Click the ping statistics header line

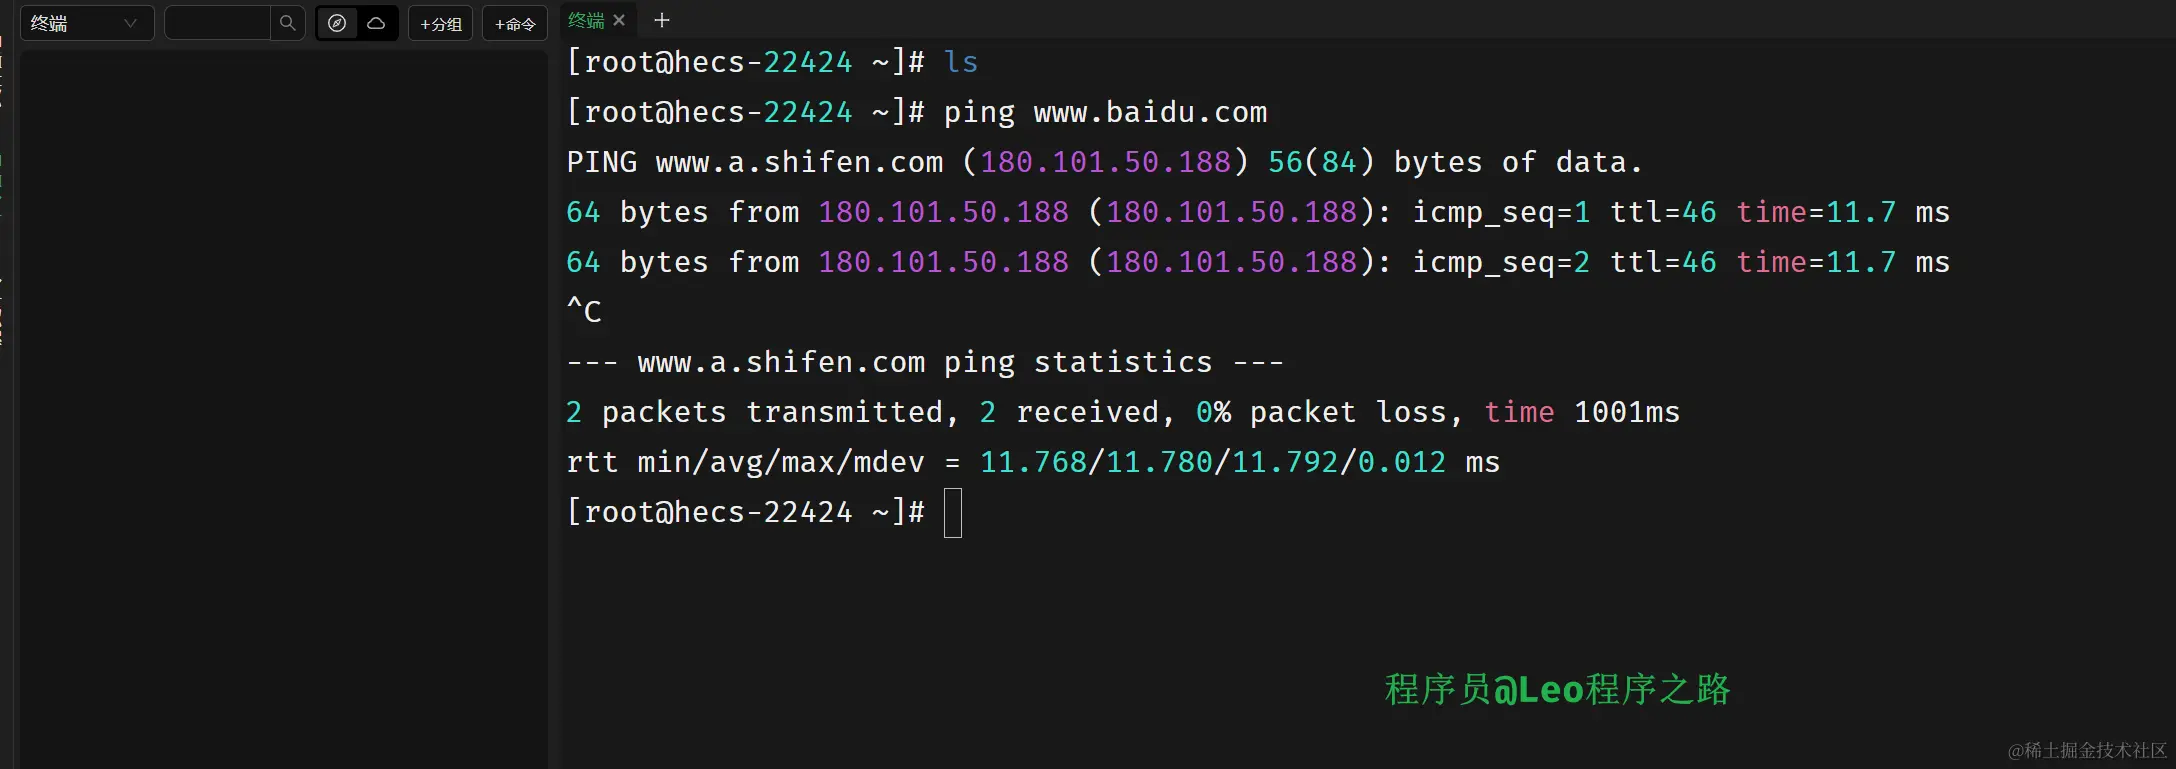(924, 361)
